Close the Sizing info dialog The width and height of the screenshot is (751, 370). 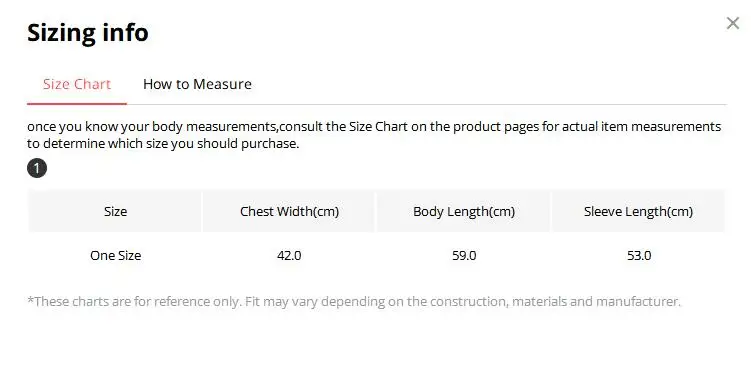733,23
